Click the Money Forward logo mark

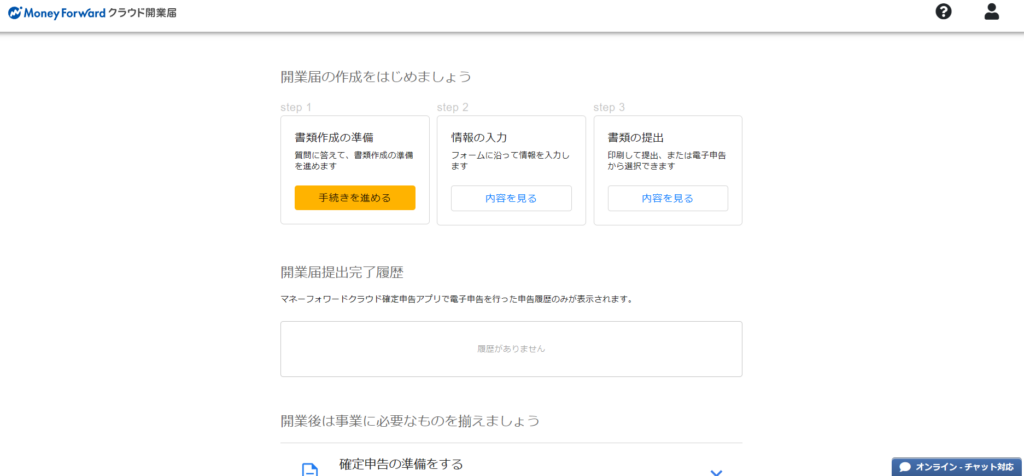pos(15,14)
